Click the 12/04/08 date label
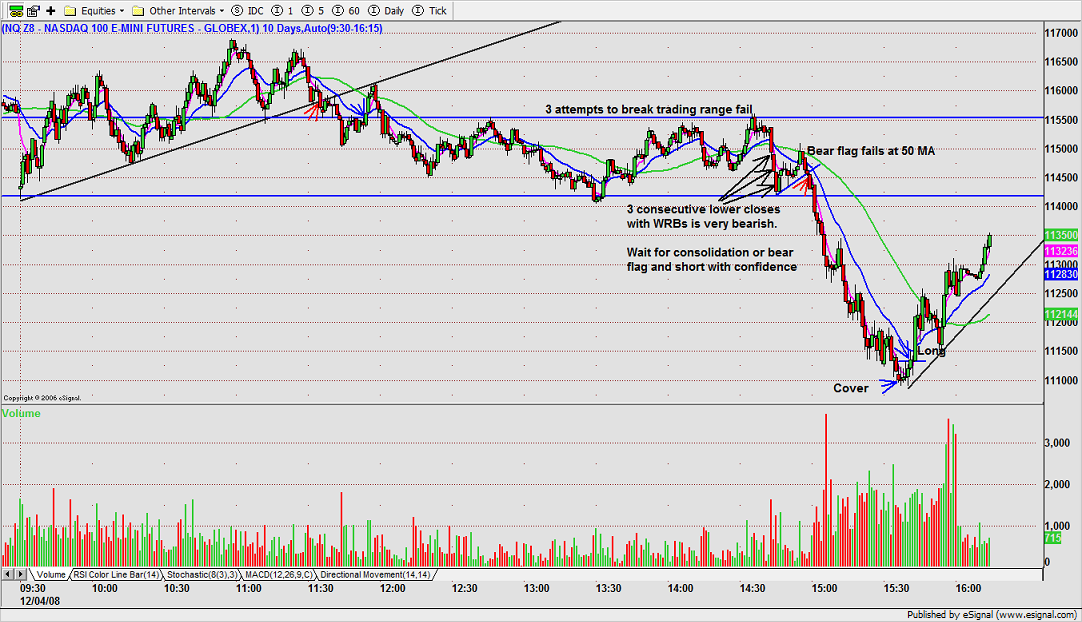1082x622 pixels. 40,601
